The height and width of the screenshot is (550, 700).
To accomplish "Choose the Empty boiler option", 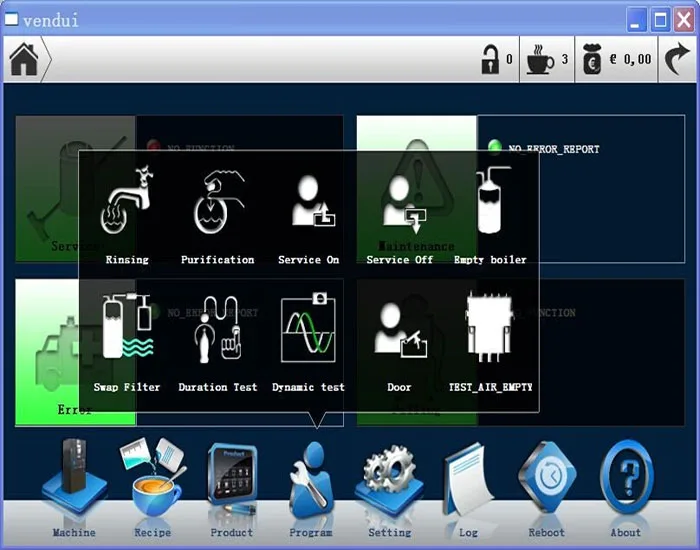I will click(490, 206).
